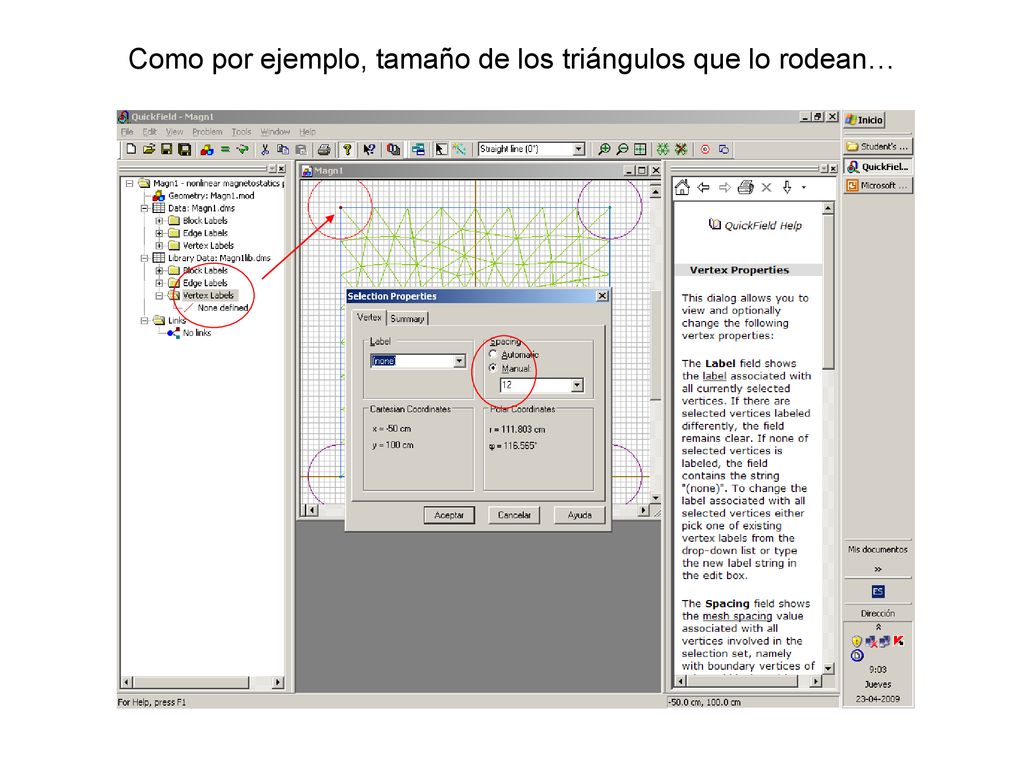1024x768 pixels.
Task: Click the Copy toolbar icon
Action: [282, 149]
